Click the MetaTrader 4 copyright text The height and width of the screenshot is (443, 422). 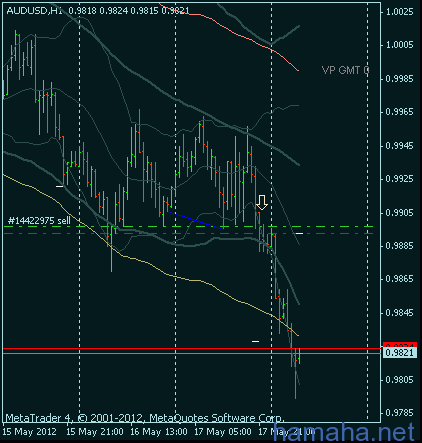[x=145, y=418]
